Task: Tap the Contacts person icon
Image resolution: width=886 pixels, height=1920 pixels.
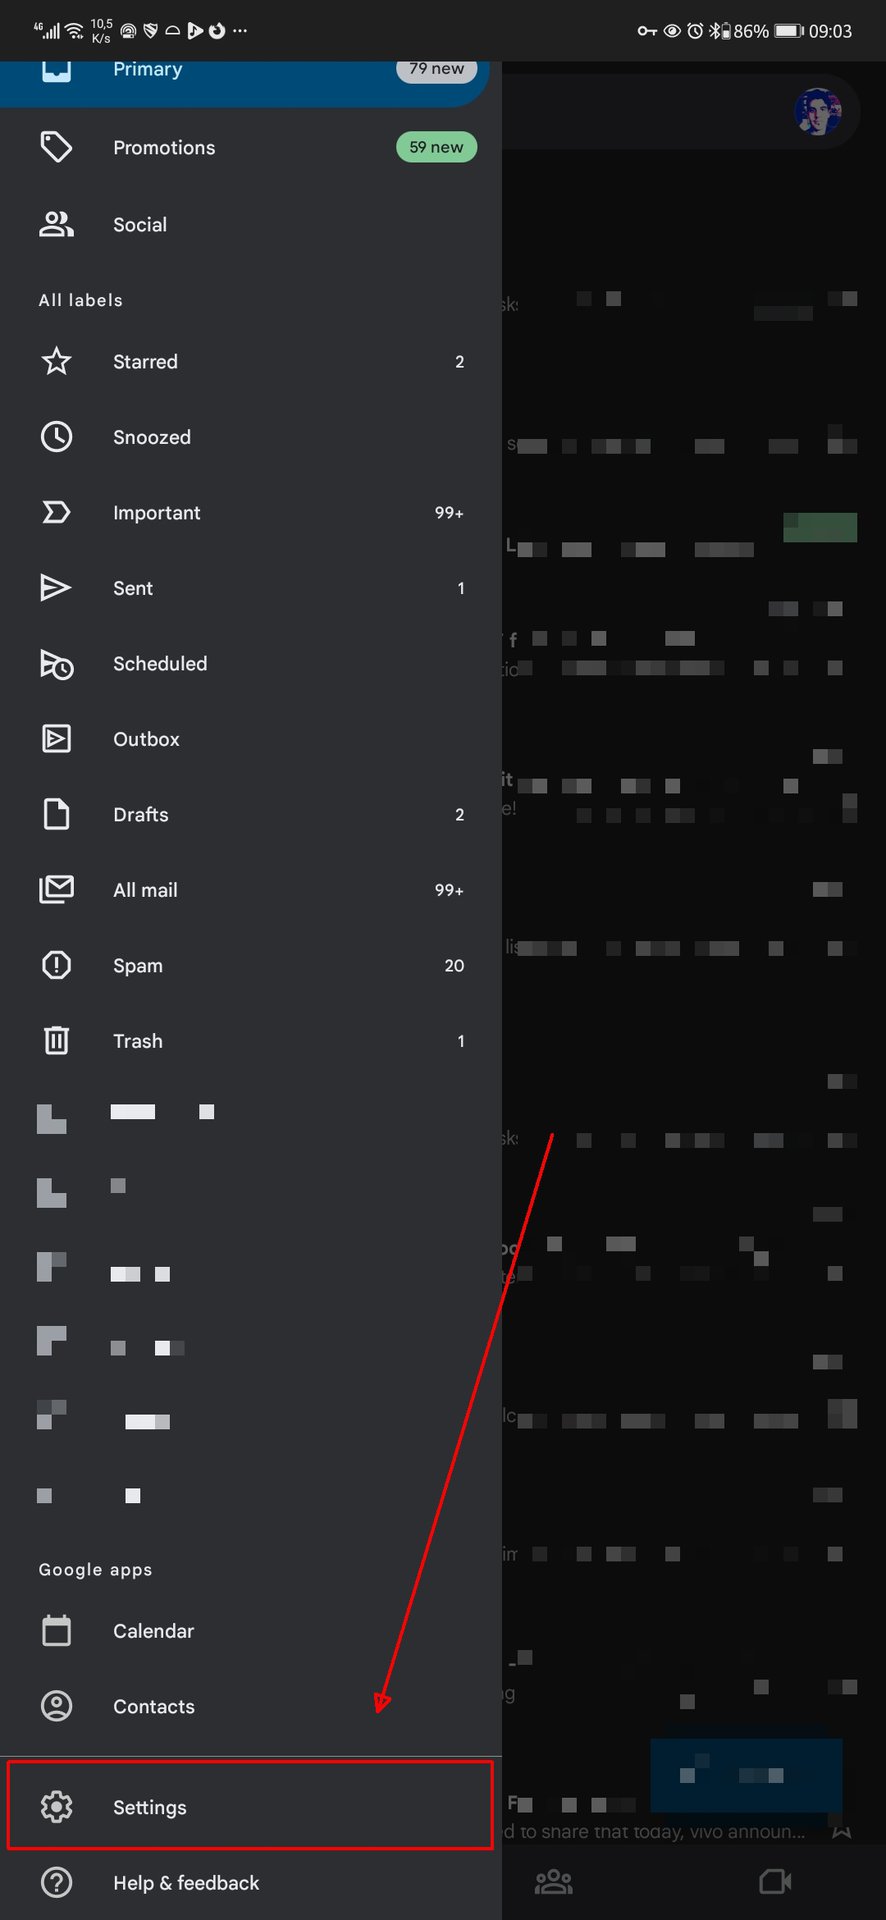Action: pyautogui.click(x=56, y=1706)
